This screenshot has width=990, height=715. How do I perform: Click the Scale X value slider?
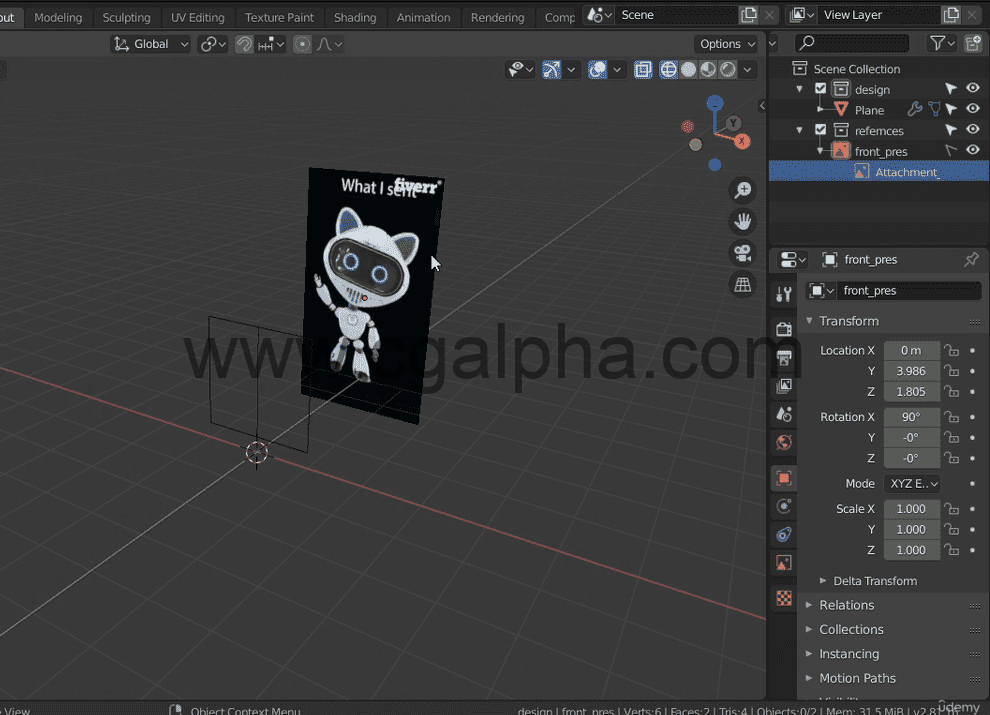(911, 508)
